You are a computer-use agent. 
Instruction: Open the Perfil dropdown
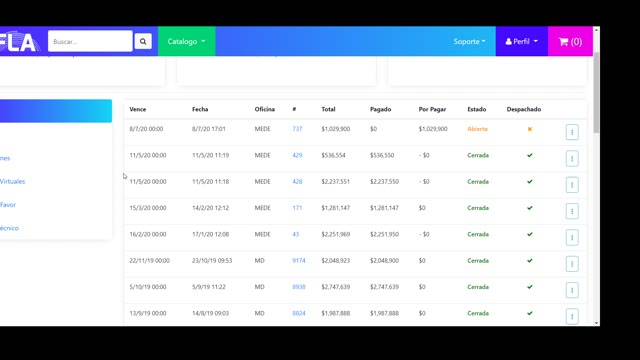click(x=522, y=41)
